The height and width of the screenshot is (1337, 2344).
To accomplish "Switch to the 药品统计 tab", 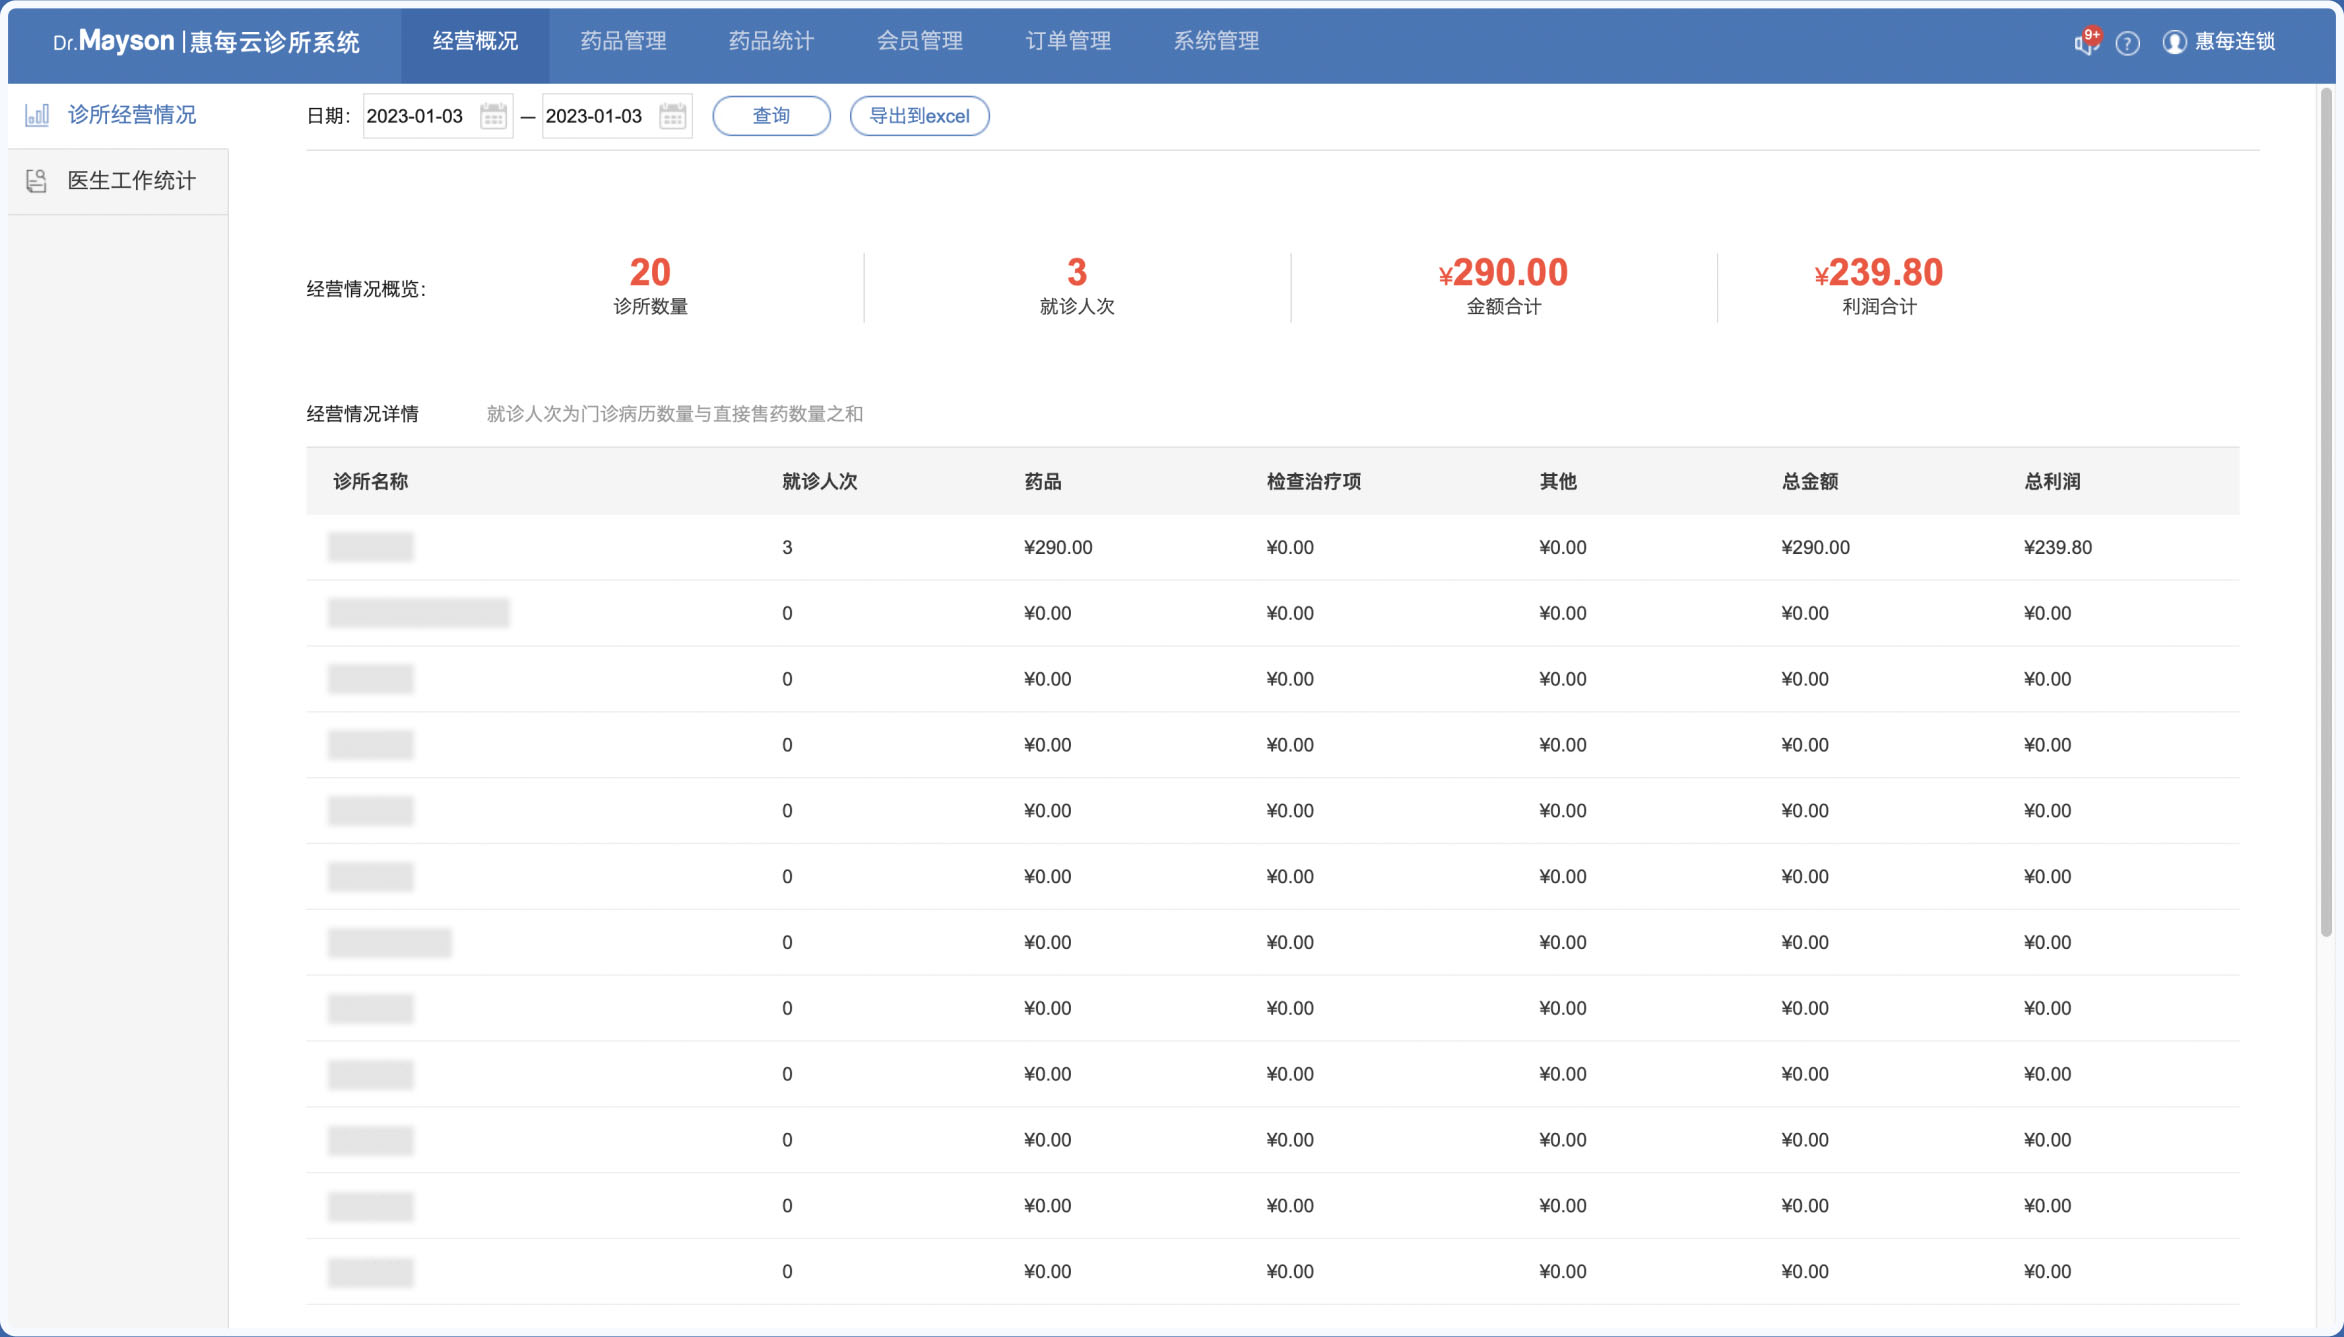I will point(771,41).
